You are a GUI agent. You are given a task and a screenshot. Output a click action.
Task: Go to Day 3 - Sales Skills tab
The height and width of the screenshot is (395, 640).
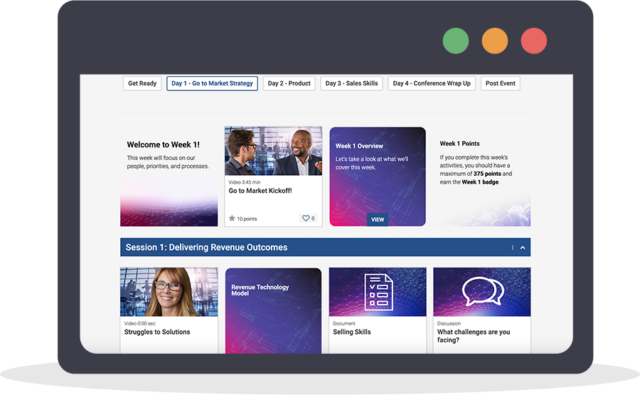[x=351, y=83]
